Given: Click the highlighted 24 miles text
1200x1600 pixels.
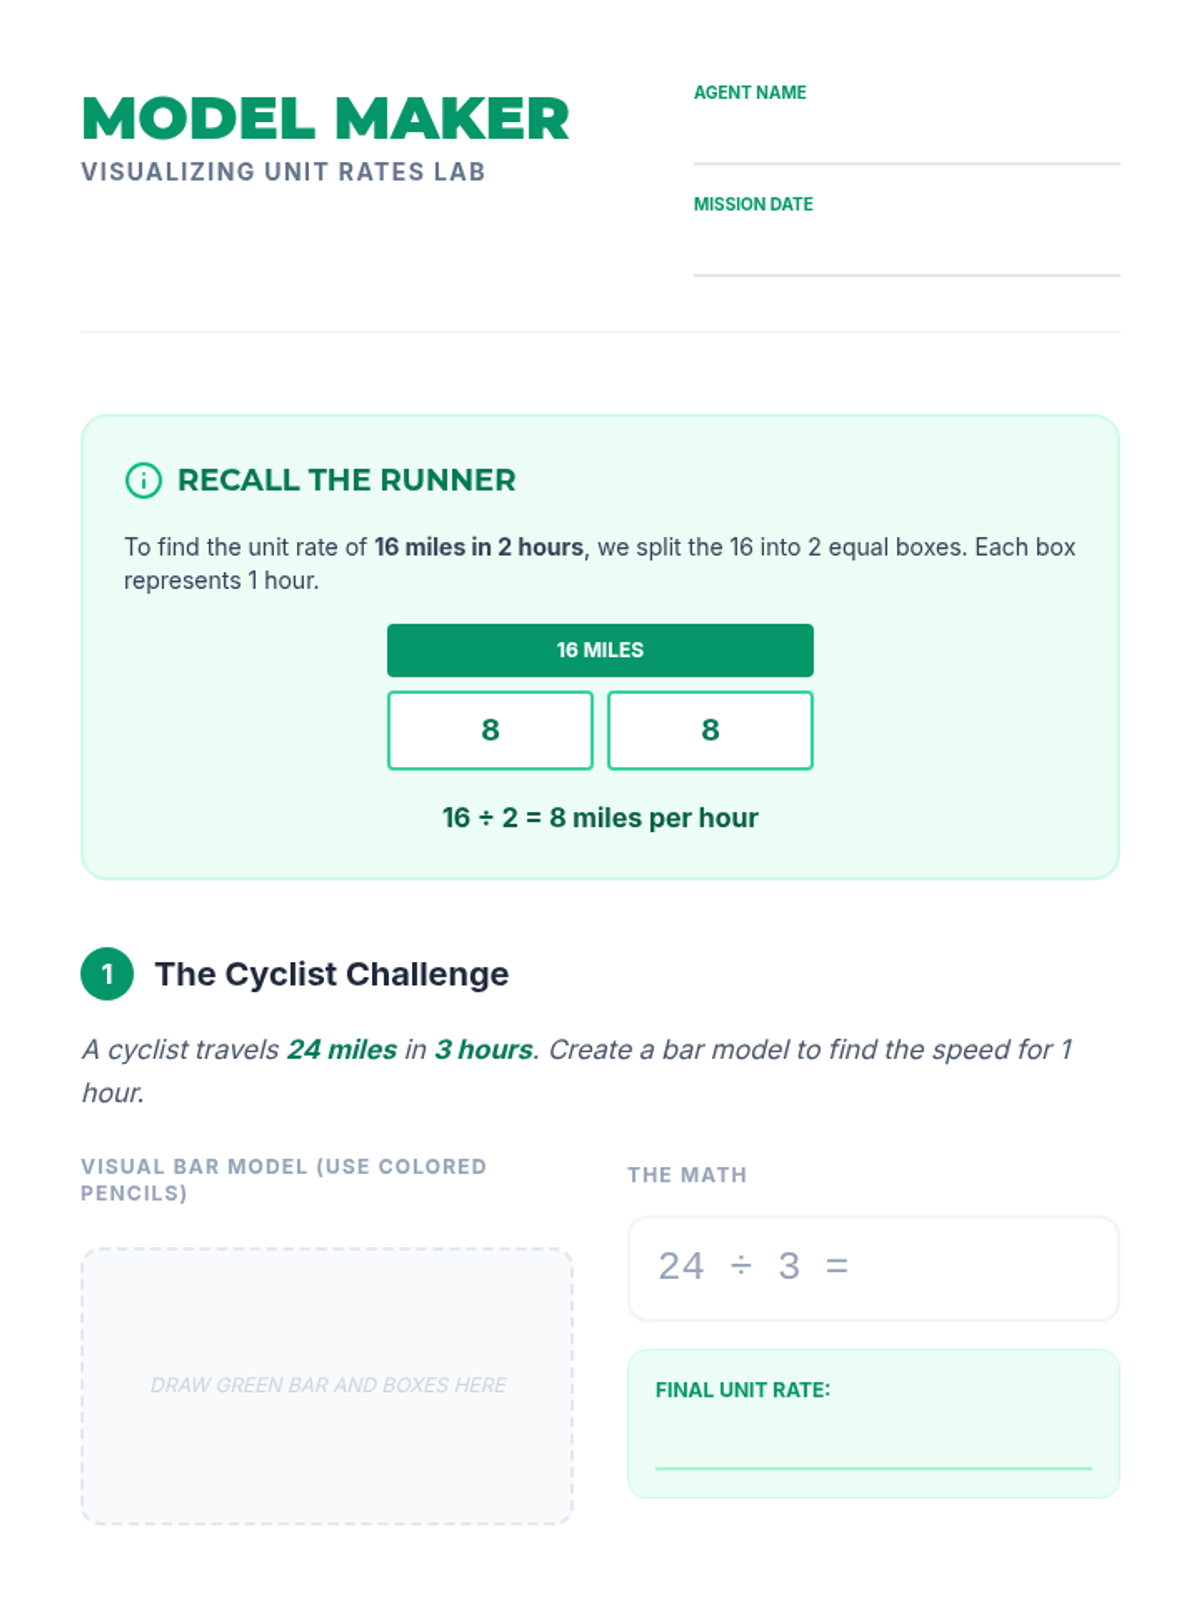Looking at the screenshot, I should (342, 1049).
